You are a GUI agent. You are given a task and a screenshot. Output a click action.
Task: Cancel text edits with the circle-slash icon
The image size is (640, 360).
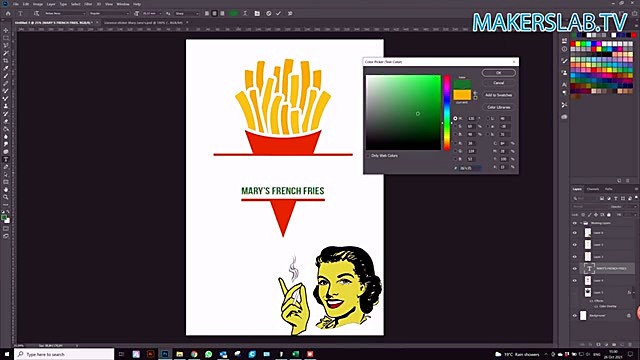[x=269, y=13]
